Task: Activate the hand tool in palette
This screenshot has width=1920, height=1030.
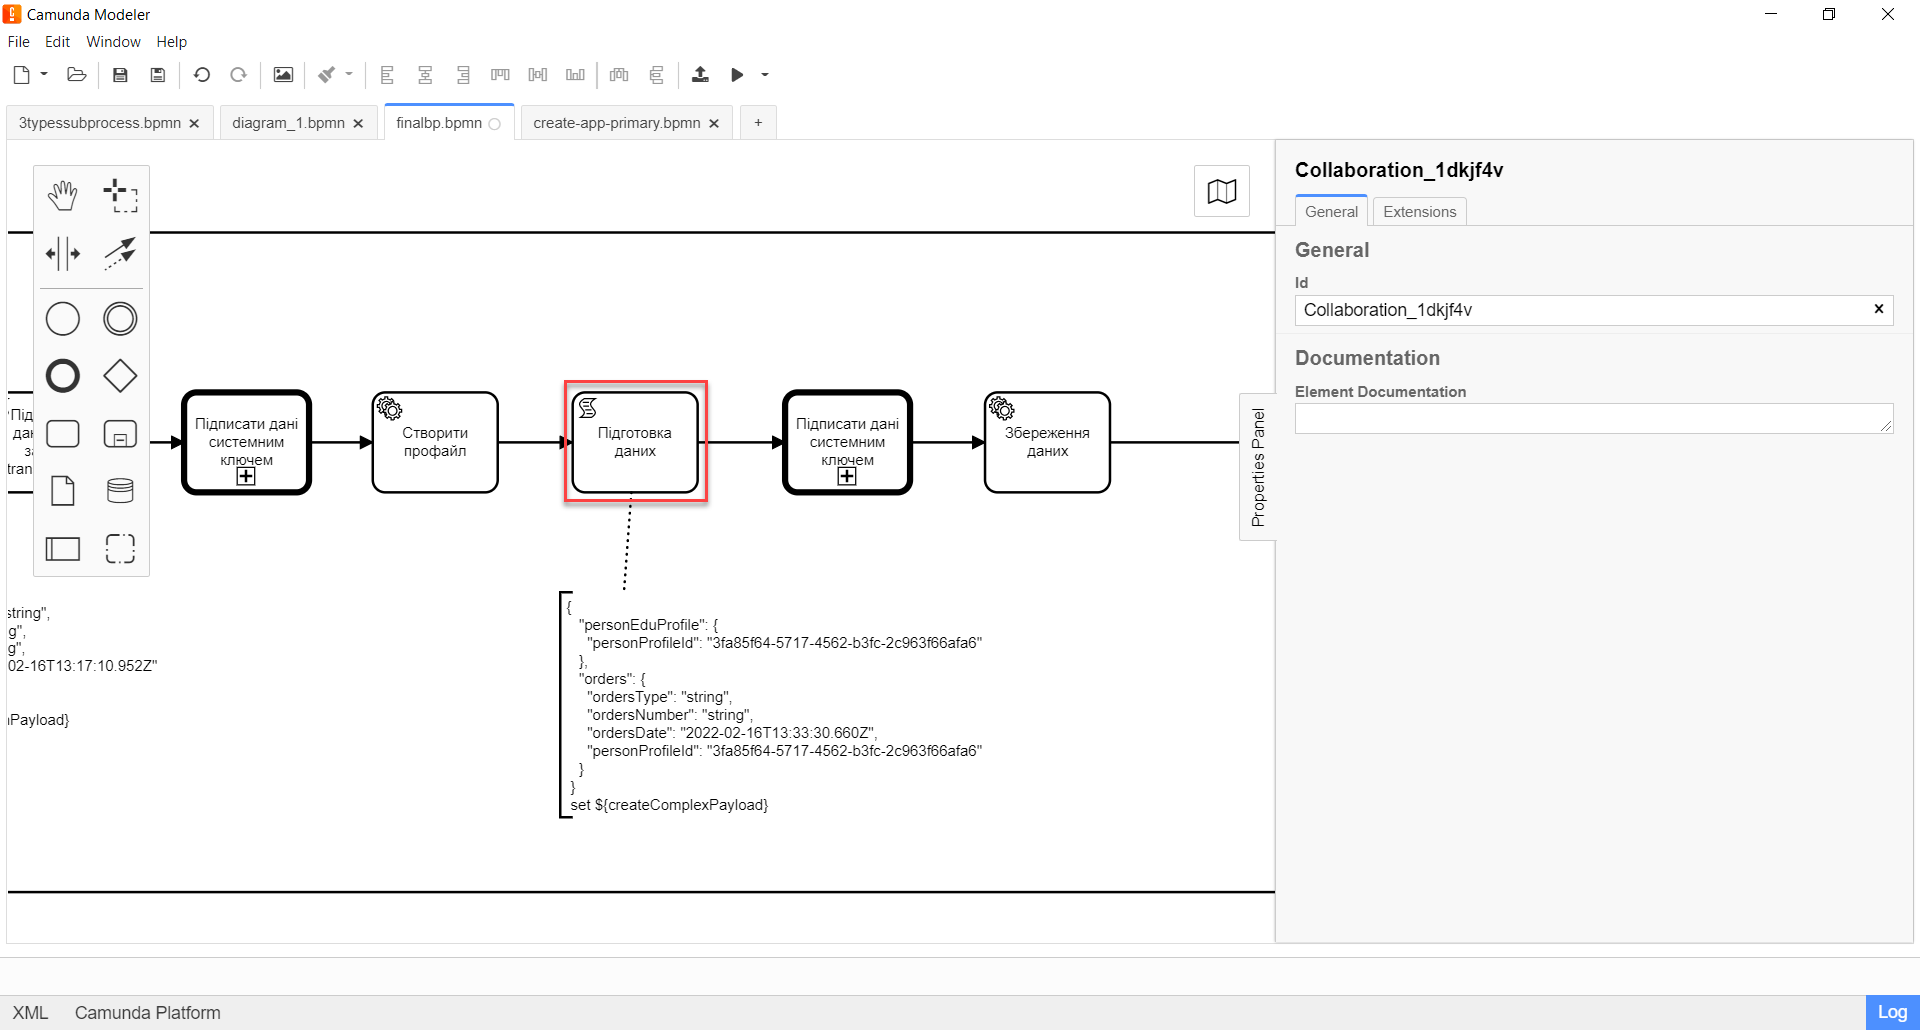Action: (x=63, y=196)
